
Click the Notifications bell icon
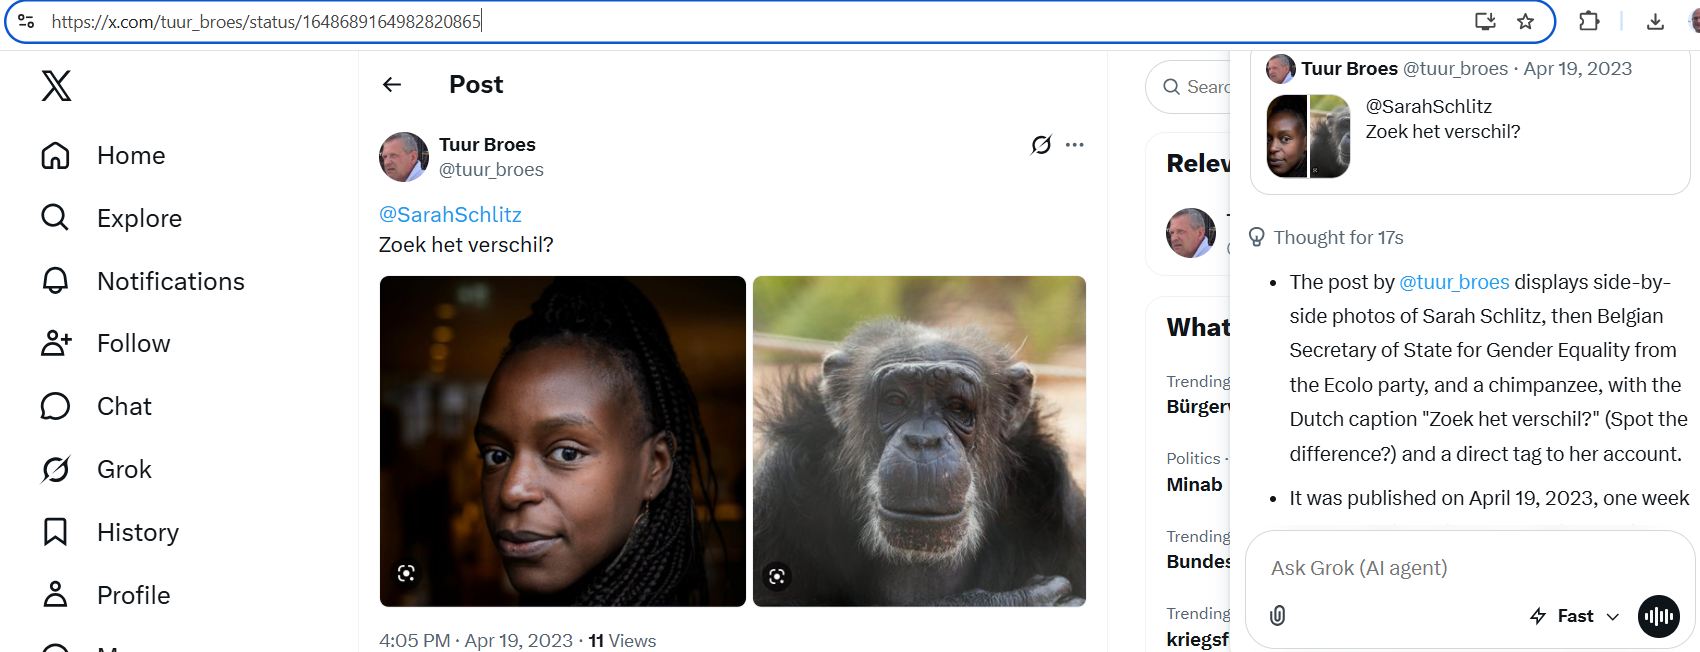(55, 281)
